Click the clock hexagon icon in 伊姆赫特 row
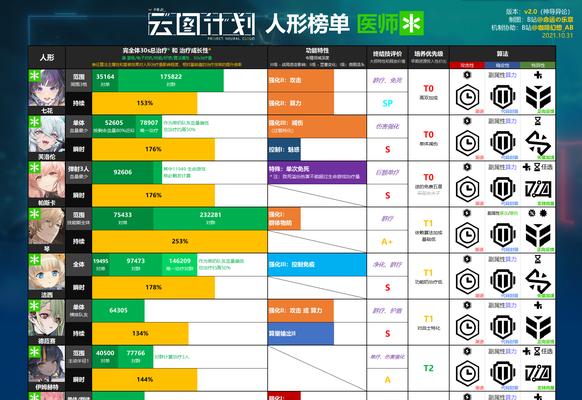582x400 pixels. point(467,373)
